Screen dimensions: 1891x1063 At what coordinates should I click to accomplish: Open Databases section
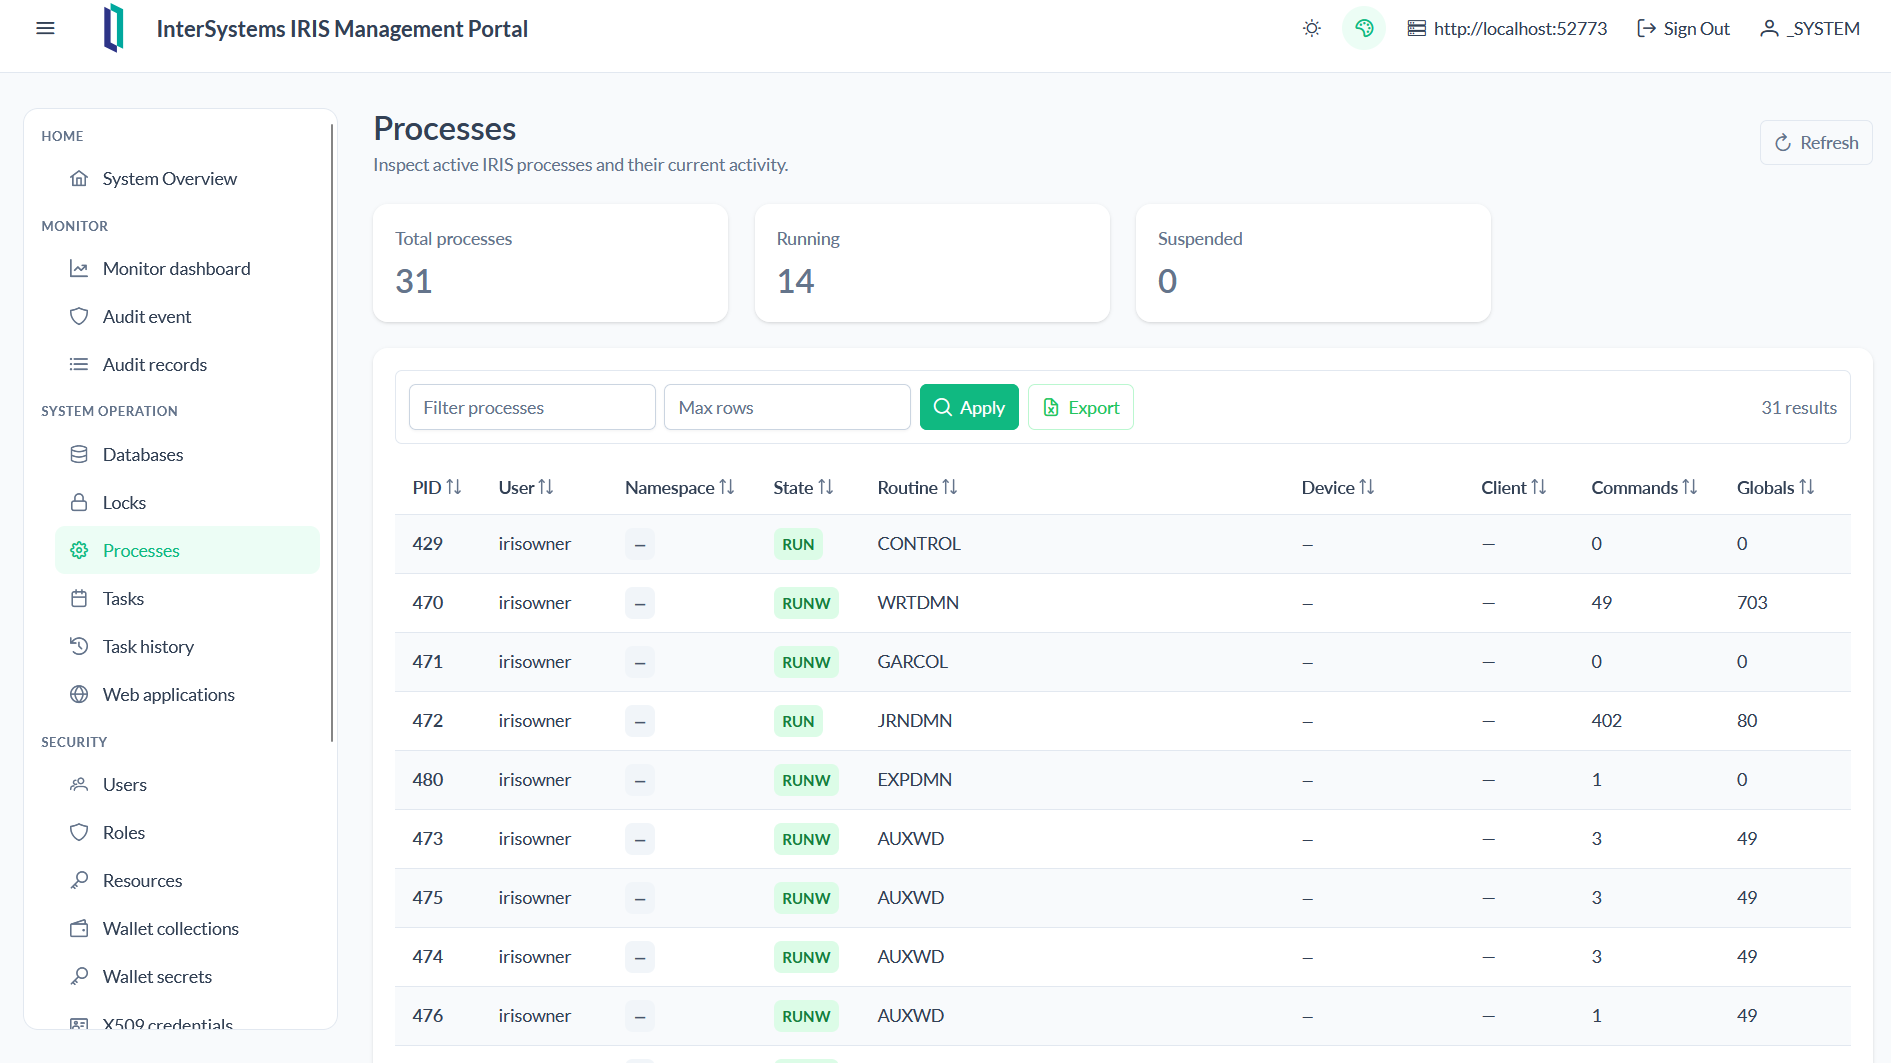click(187, 455)
